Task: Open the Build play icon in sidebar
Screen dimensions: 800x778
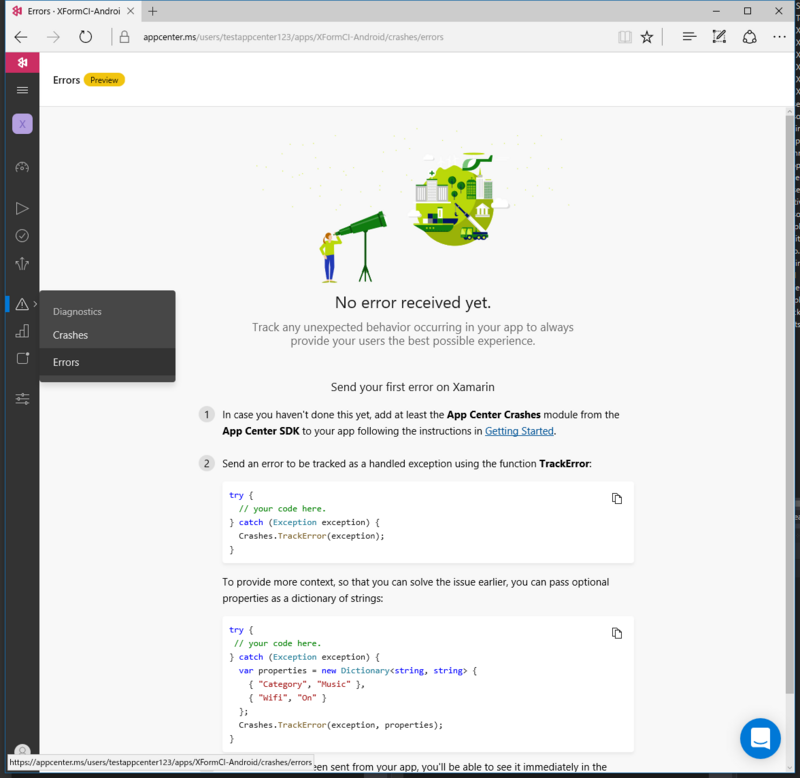Action: click(22, 208)
